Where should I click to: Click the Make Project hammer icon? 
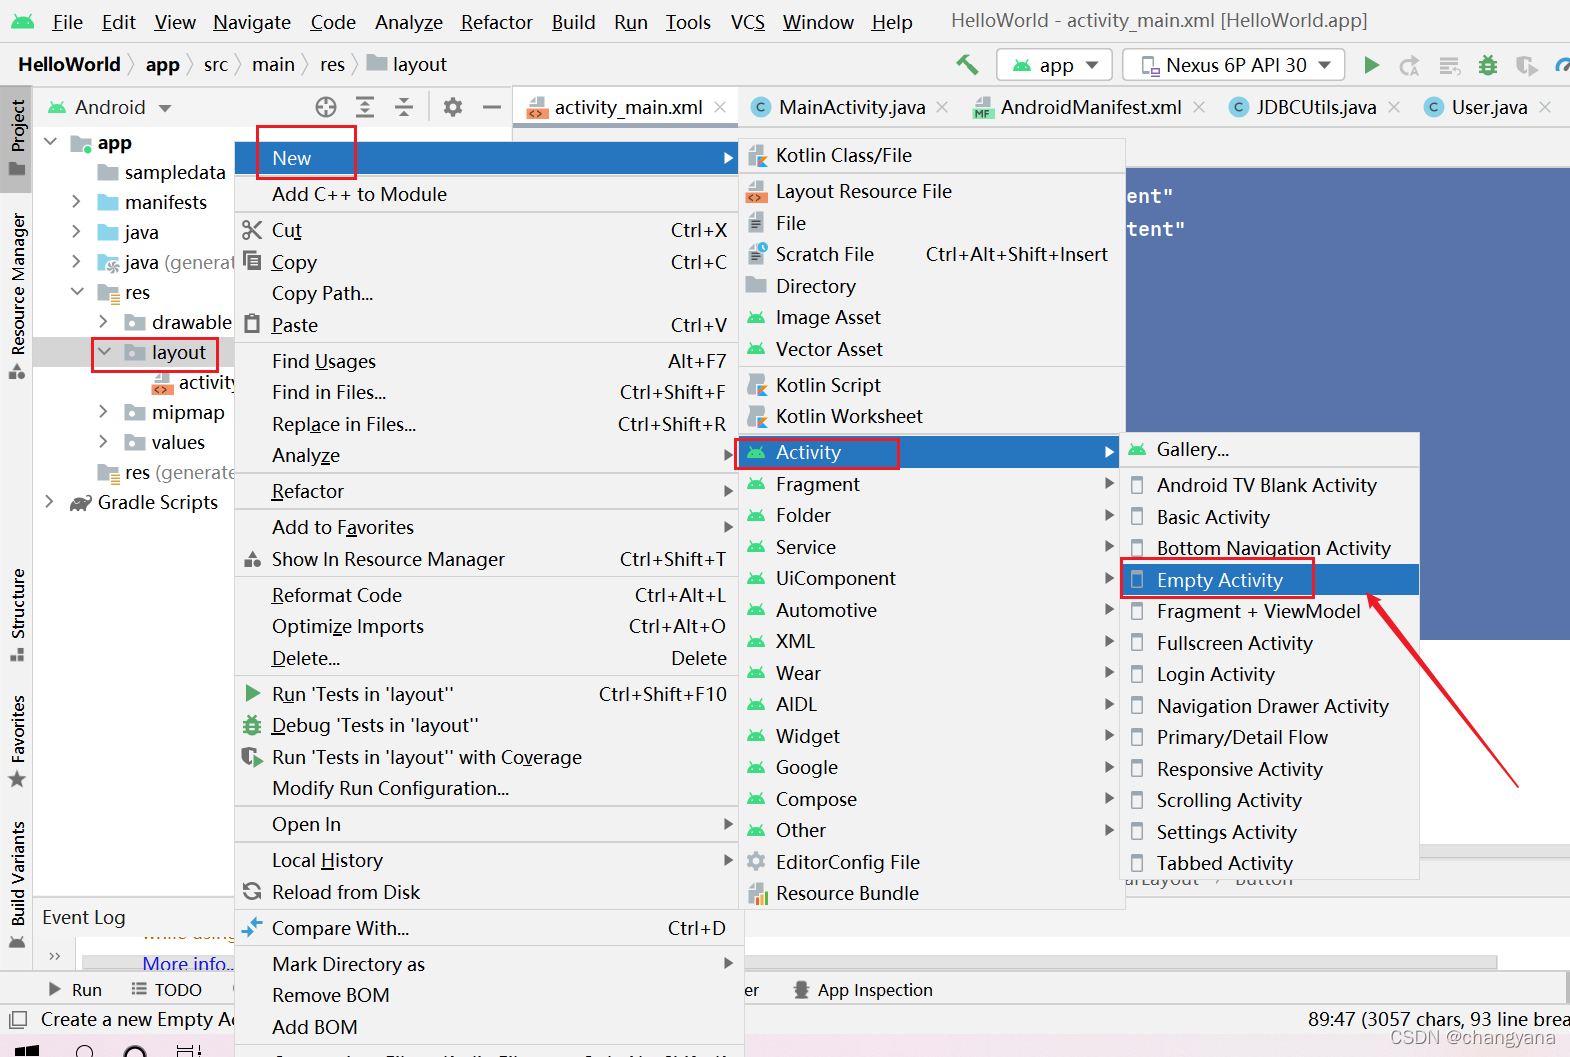[967, 65]
